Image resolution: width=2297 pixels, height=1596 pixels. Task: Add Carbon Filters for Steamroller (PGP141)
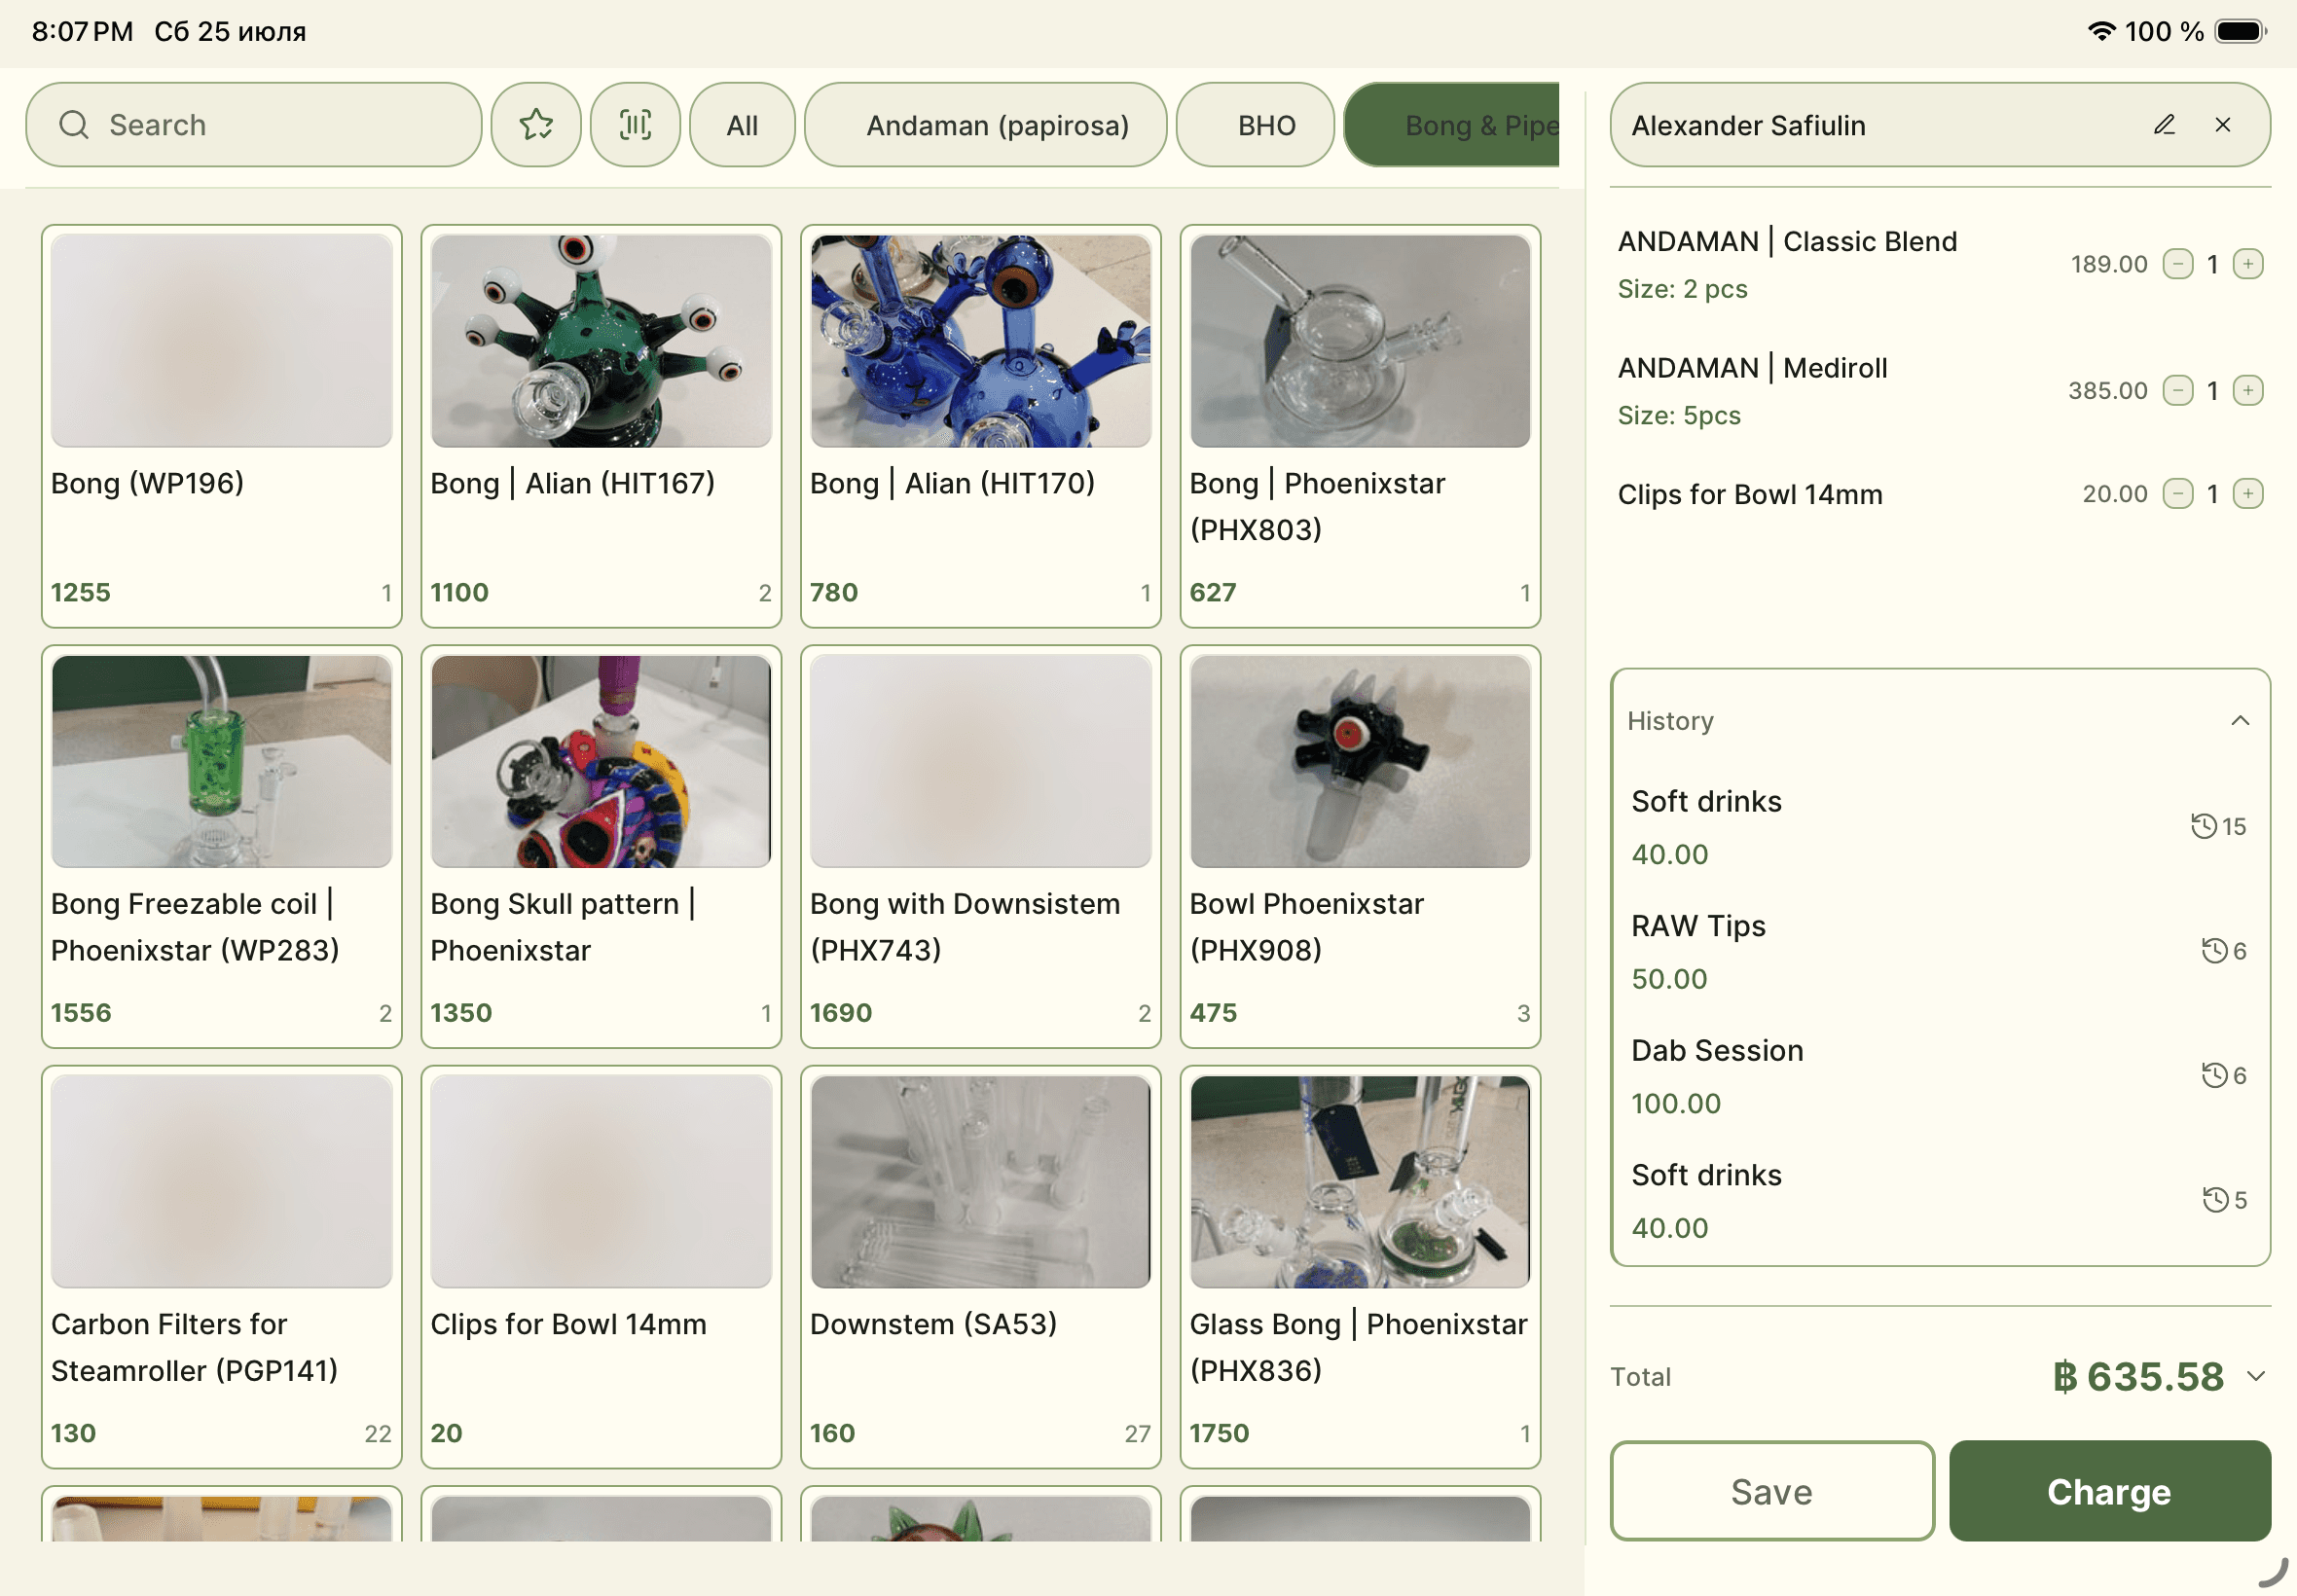click(x=222, y=1267)
